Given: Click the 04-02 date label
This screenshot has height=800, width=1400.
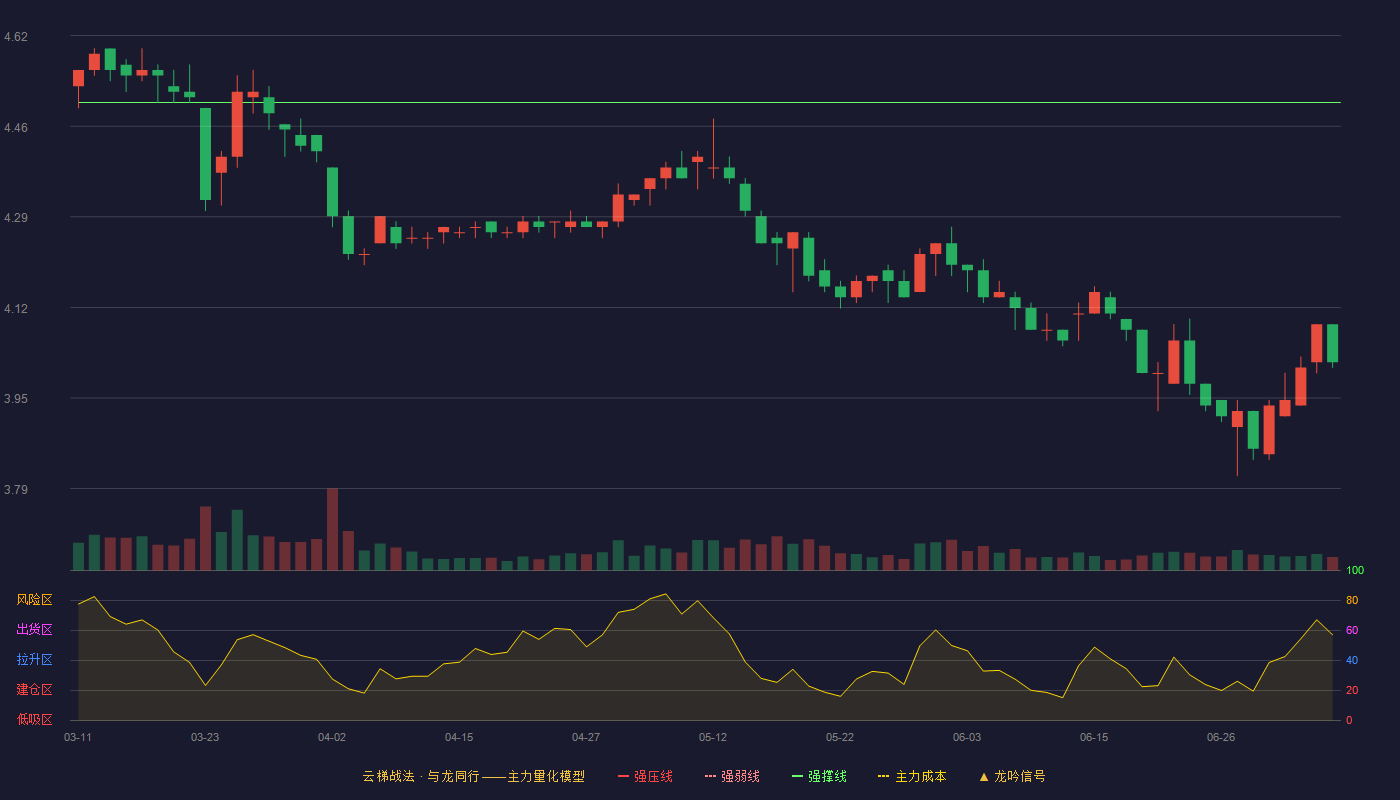Looking at the screenshot, I should pyautogui.click(x=332, y=737).
